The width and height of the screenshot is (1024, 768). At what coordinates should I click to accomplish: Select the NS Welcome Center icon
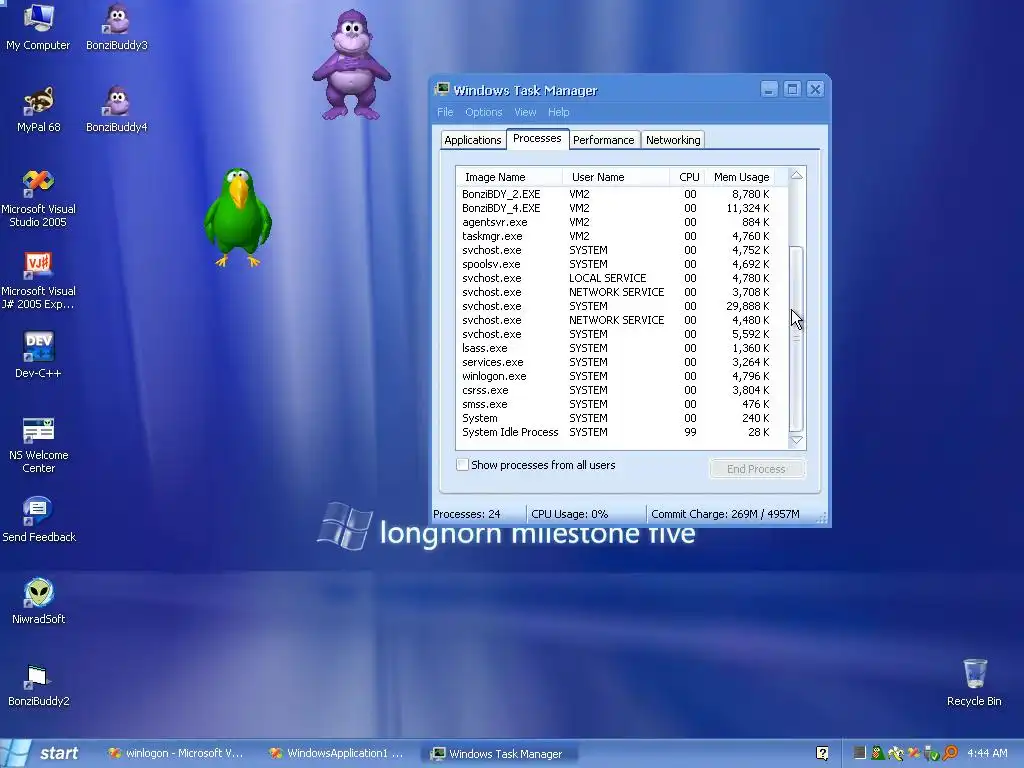(39, 445)
